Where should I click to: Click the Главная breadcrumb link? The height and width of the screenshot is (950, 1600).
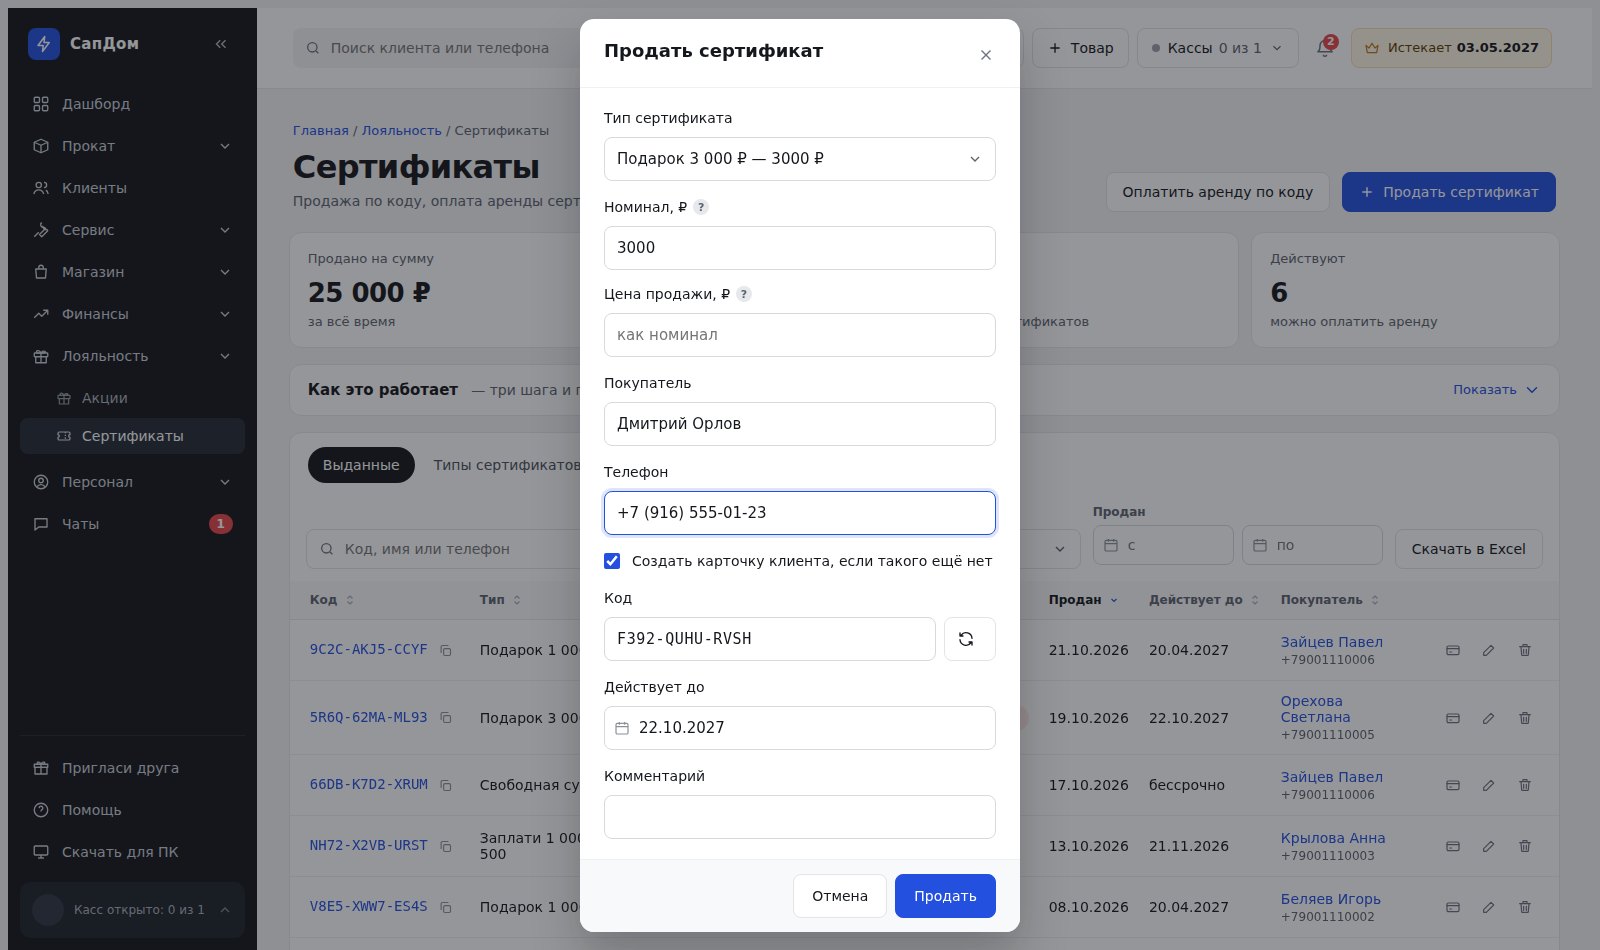tap(321, 131)
